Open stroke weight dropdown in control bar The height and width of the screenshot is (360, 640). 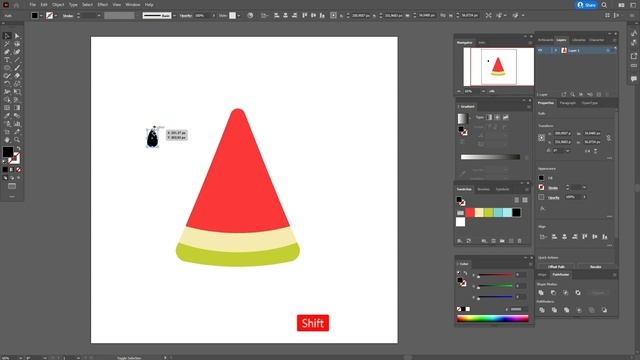99,16
